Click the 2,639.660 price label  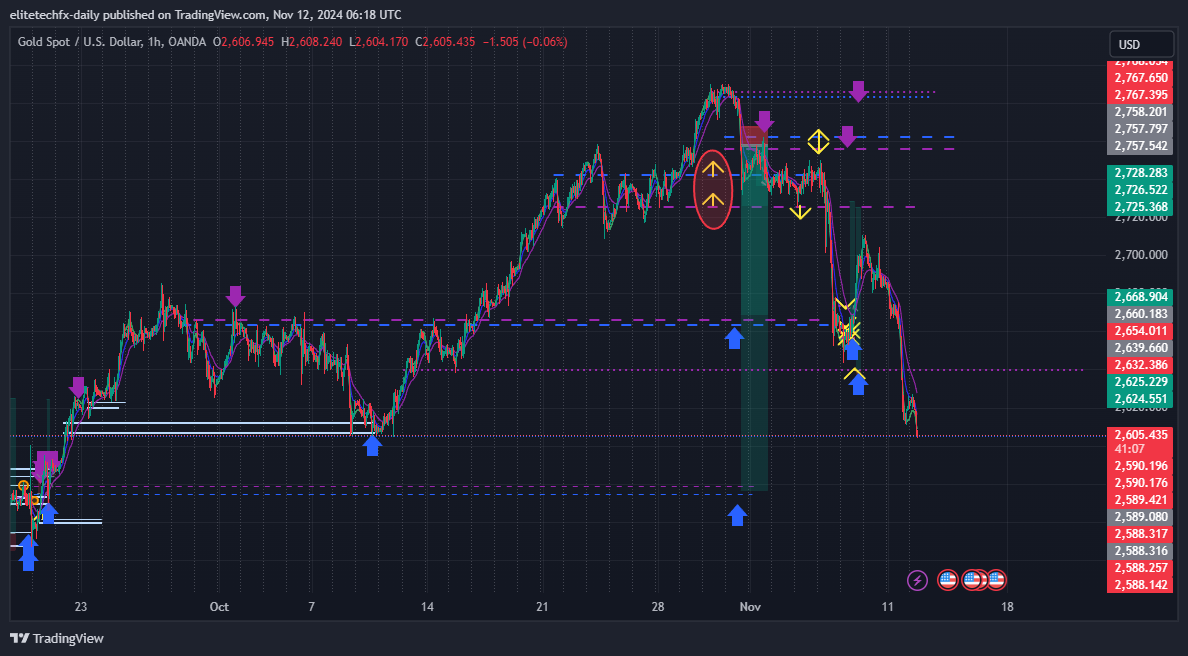click(x=1141, y=348)
